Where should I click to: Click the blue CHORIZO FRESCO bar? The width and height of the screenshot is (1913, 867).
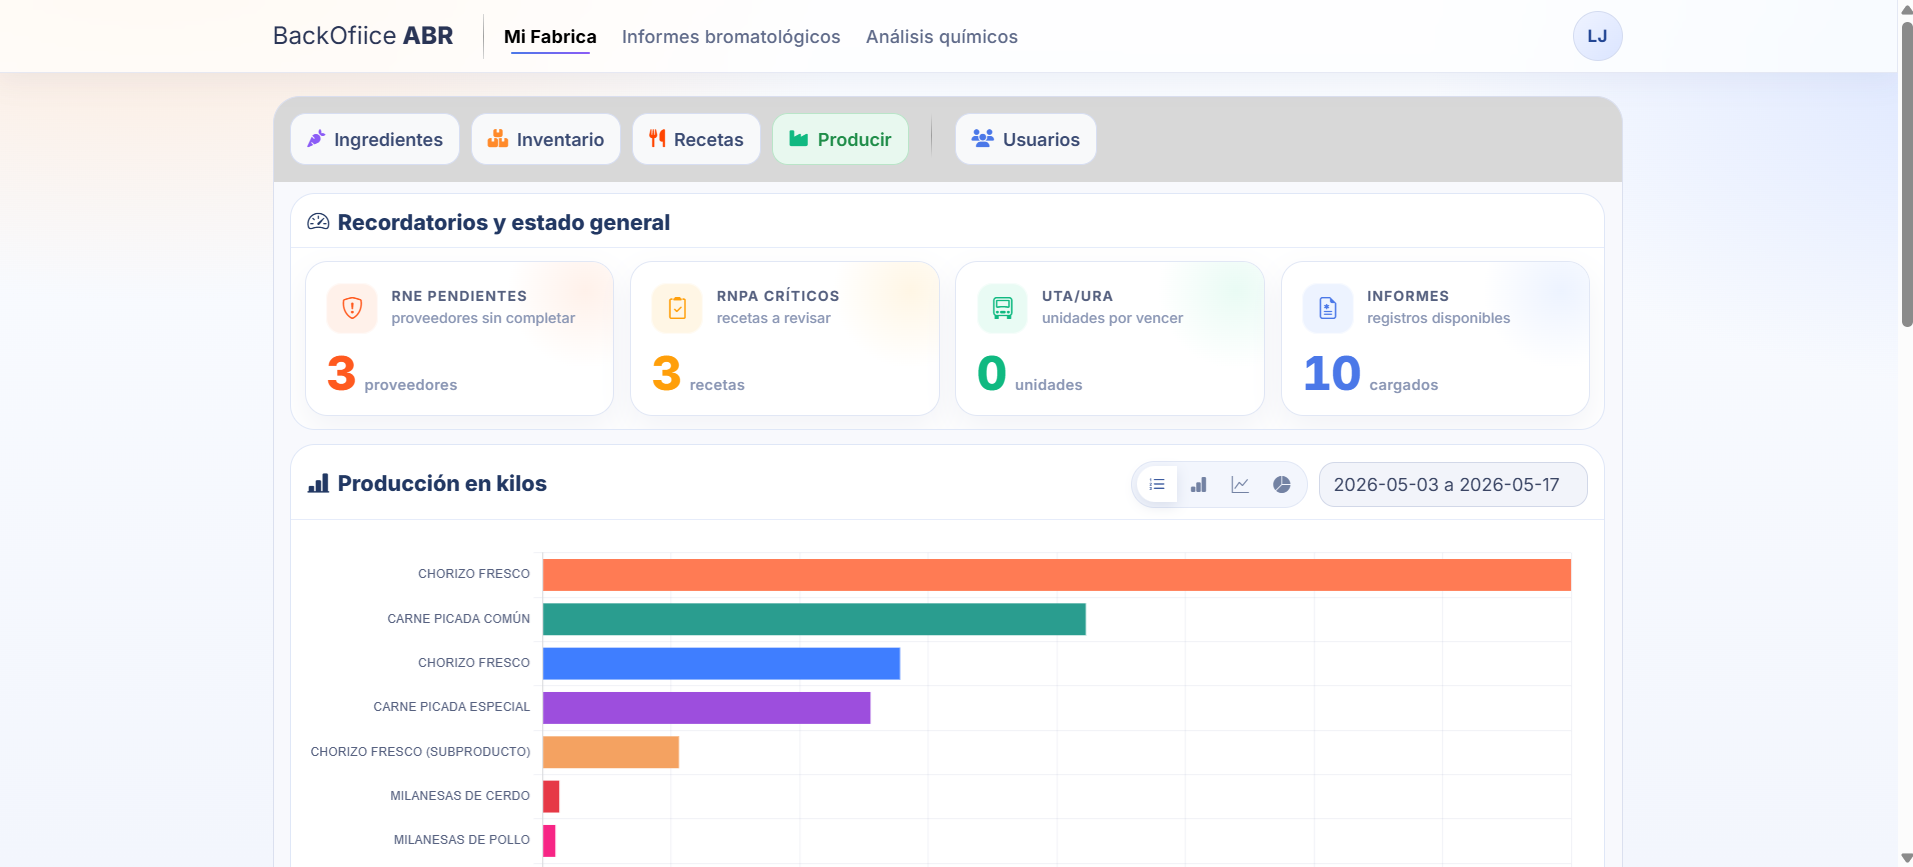721,663
